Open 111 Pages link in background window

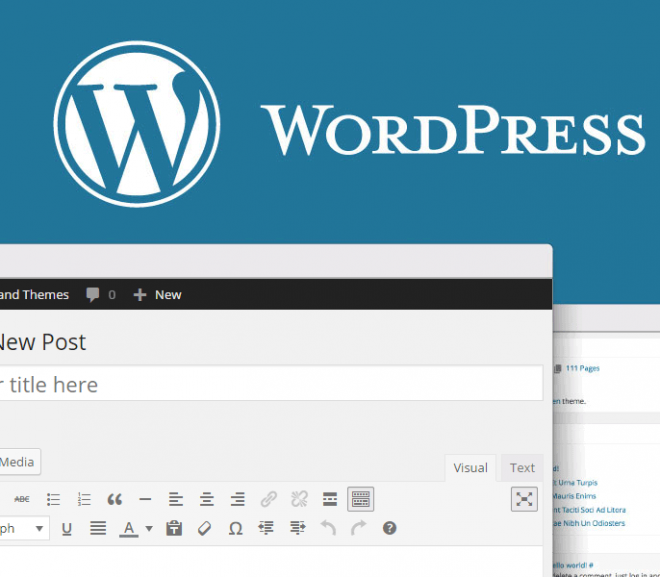(583, 368)
